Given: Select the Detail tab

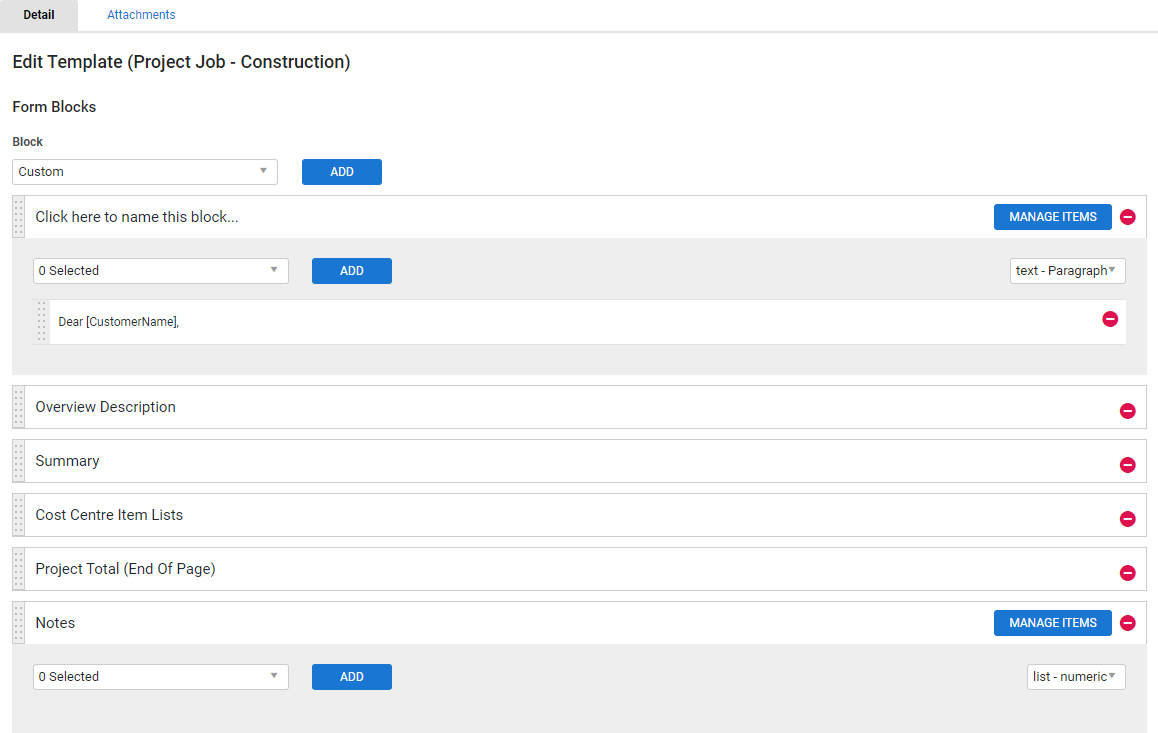Looking at the screenshot, I should pos(38,15).
